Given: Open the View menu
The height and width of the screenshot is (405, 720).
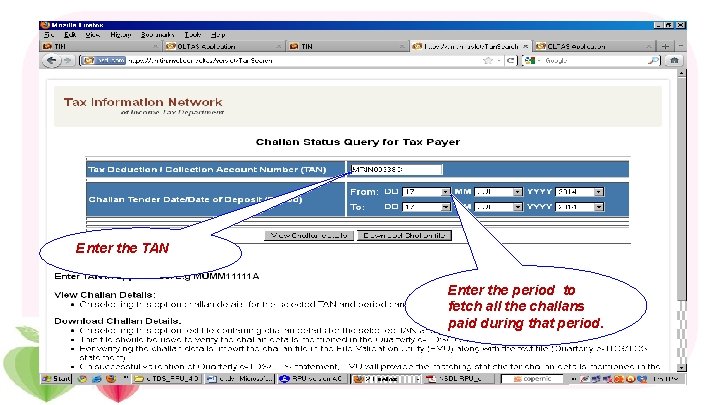Looking at the screenshot, I should click(x=93, y=34).
